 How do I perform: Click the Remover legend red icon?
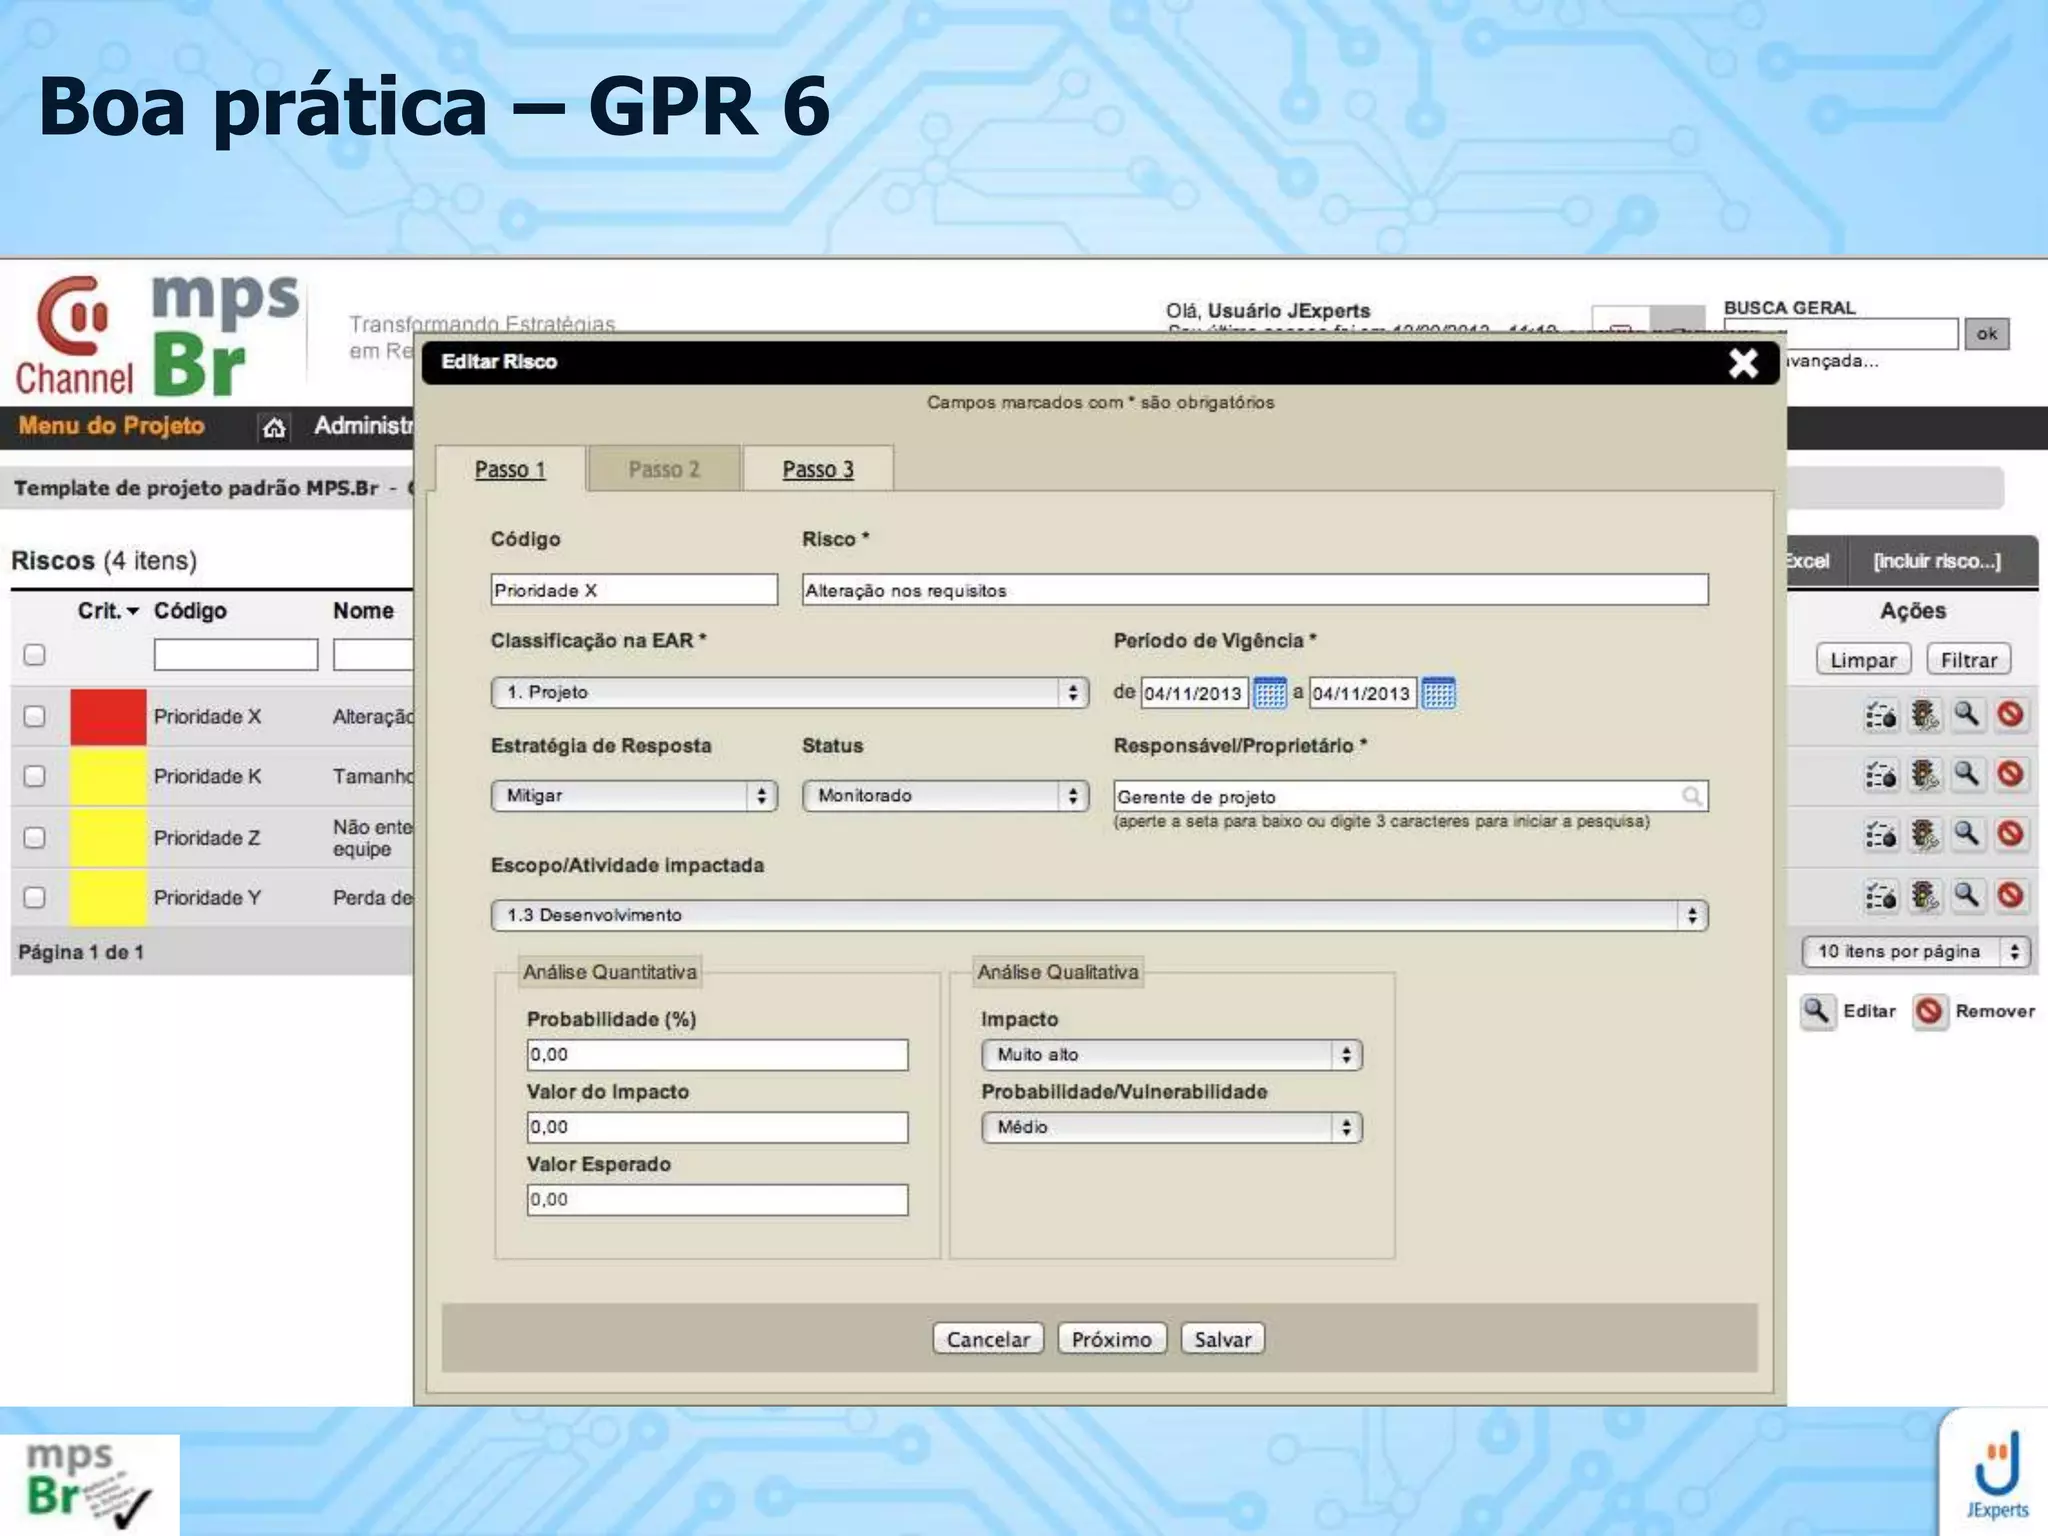[1930, 1011]
